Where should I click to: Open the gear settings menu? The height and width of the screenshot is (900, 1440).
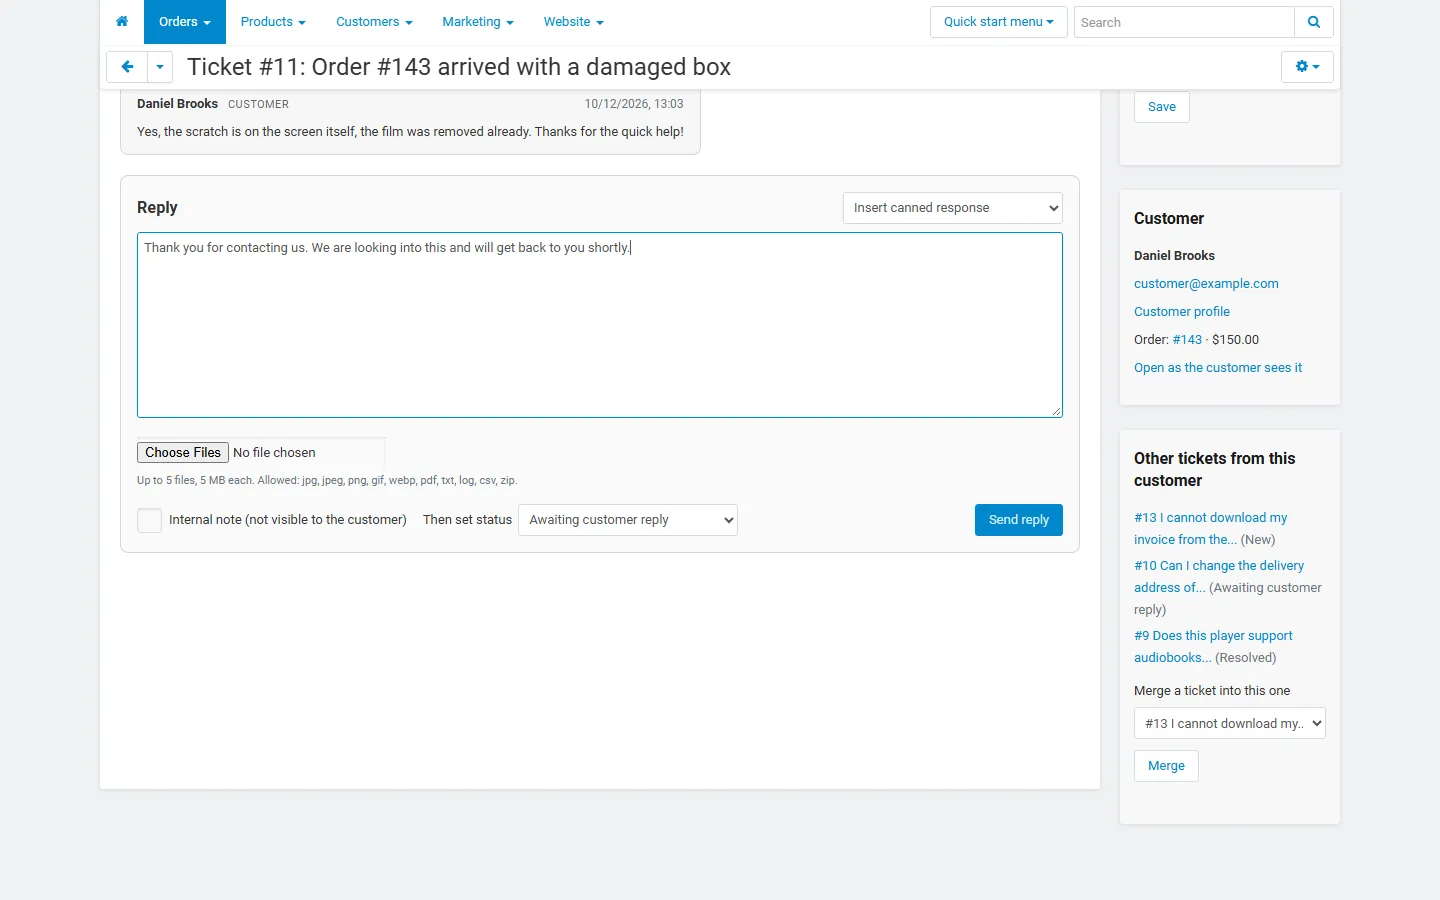(x=1307, y=67)
